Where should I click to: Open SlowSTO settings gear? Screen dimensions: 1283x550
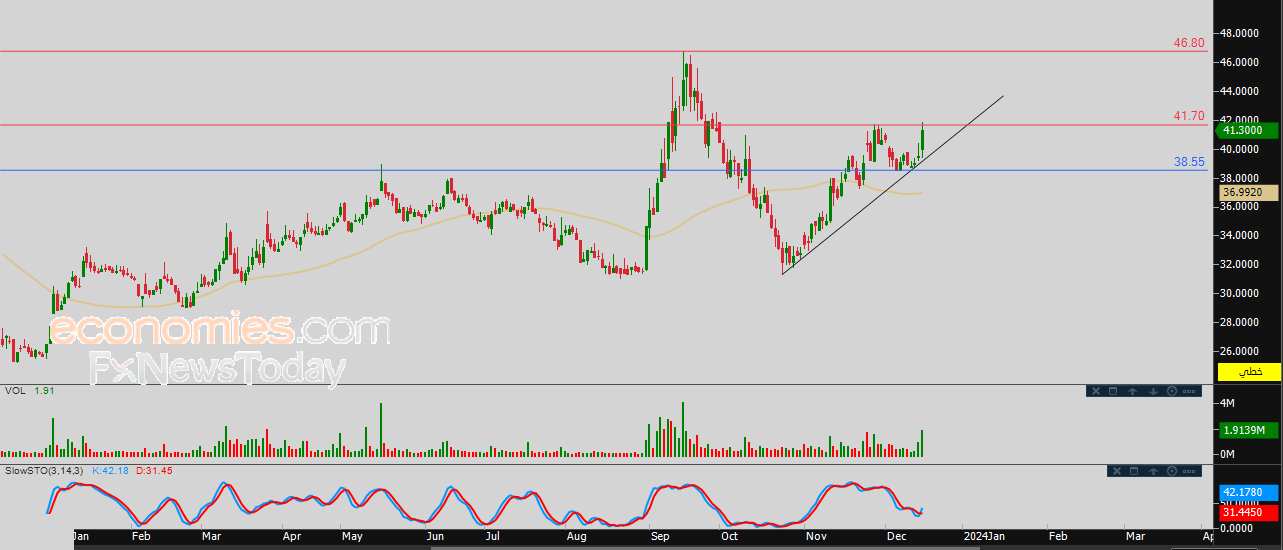click(1171, 471)
